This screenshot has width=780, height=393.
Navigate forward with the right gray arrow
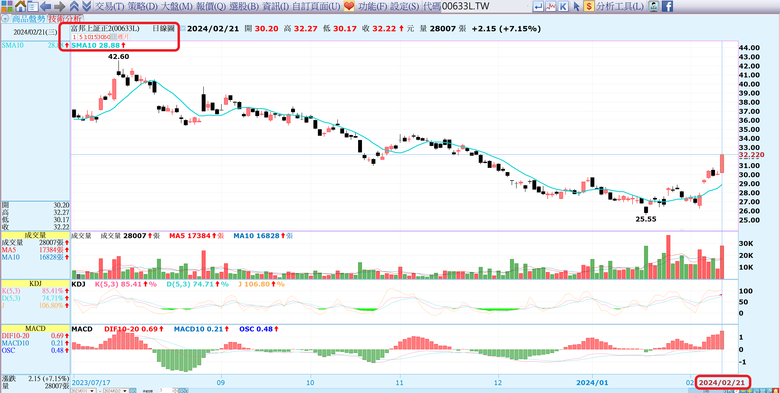59,6
